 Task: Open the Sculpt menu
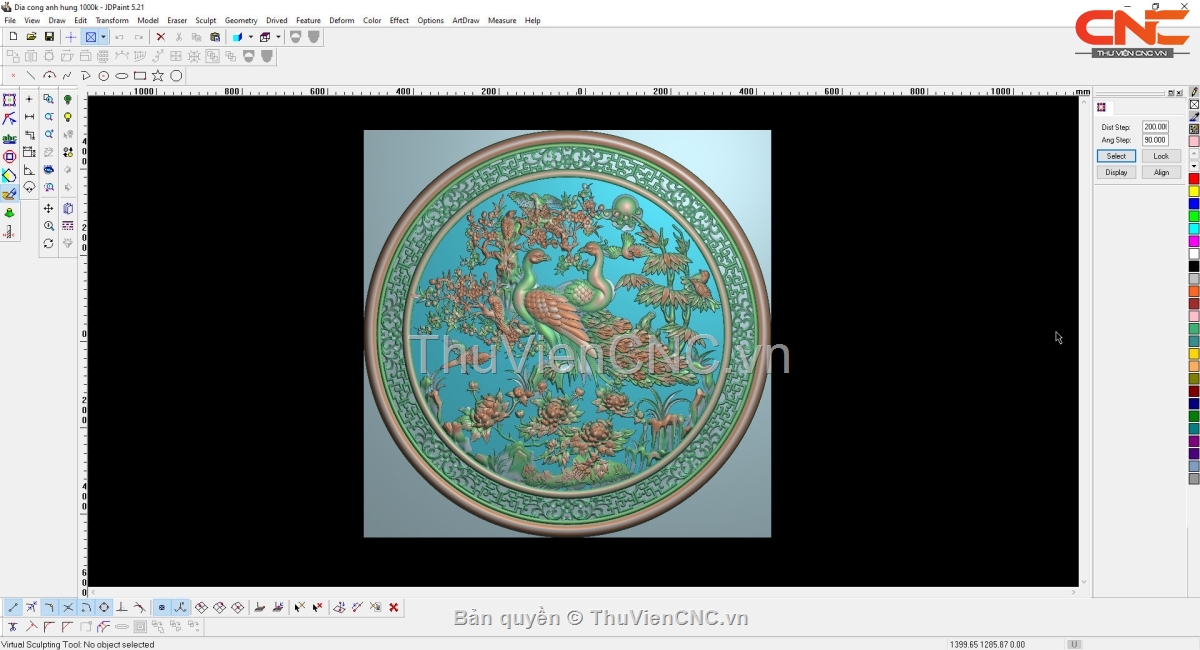tap(205, 20)
